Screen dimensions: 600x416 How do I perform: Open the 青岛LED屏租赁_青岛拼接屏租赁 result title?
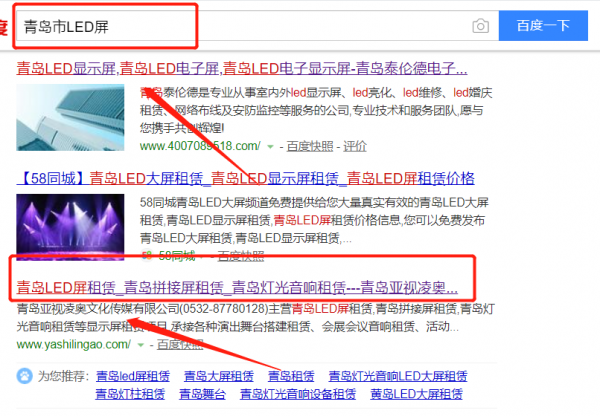point(237,287)
